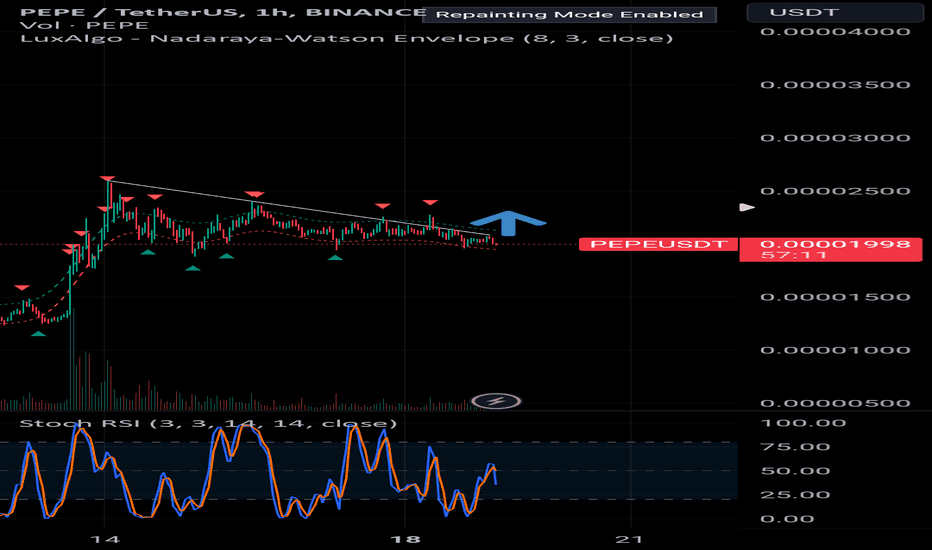Click the 0.00000500 price axis label
This screenshot has width=932, height=550.
coord(835,403)
